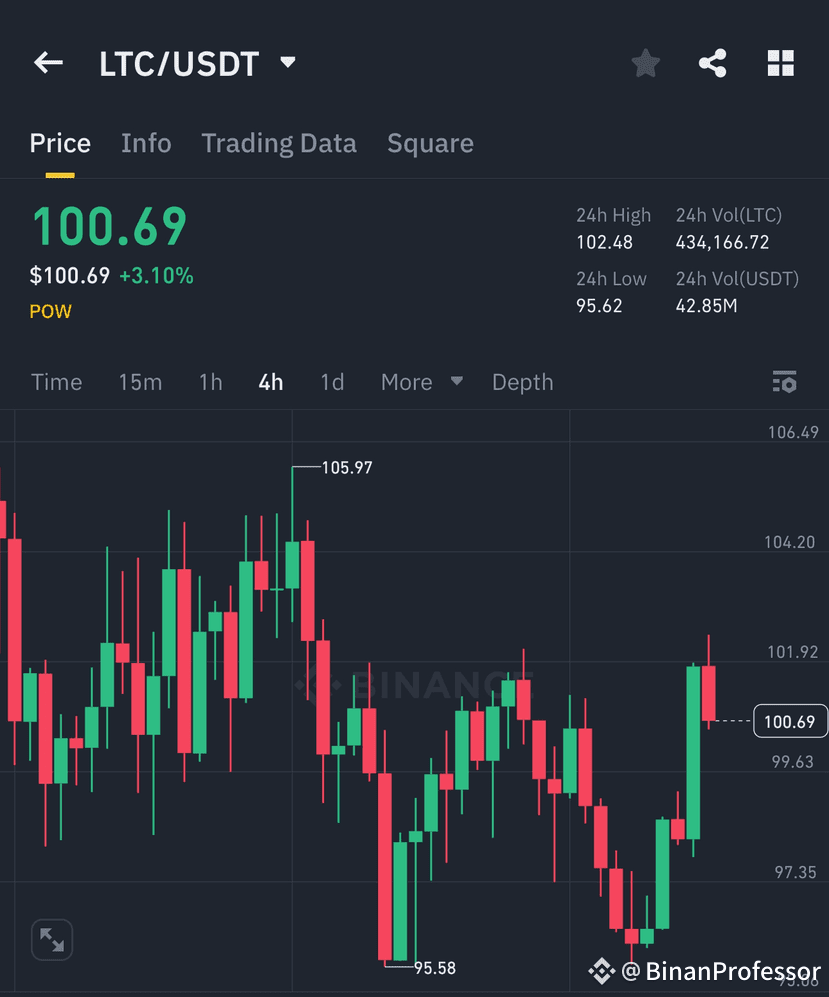Viewport: 829px width, 997px height.
Task: Click the POW token tag
Action: click(50, 311)
